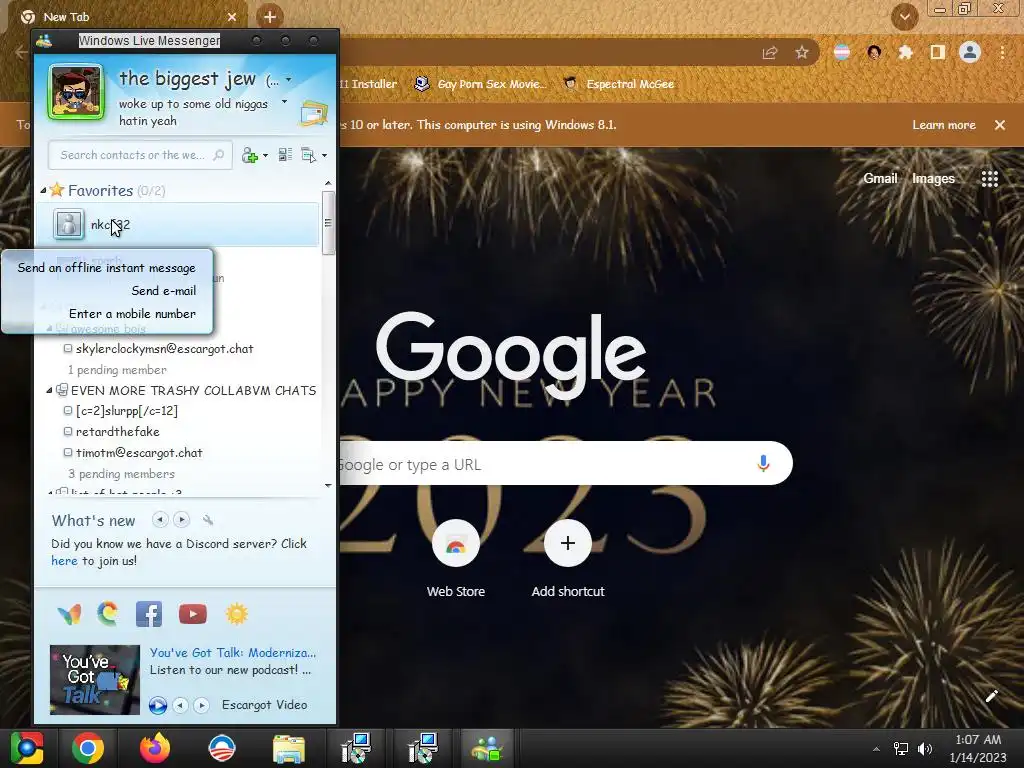Start voice search with microphone icon
The height and width of the screenshot is (768, 1024).
pyautogui.click(x=763, y=464)
